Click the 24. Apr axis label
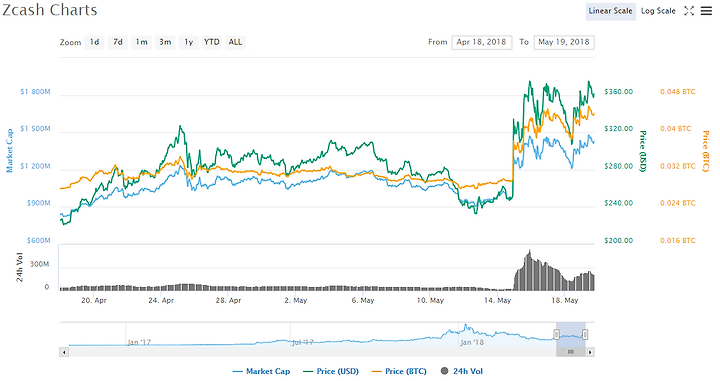Screen dimensions: 720x381 161,300
